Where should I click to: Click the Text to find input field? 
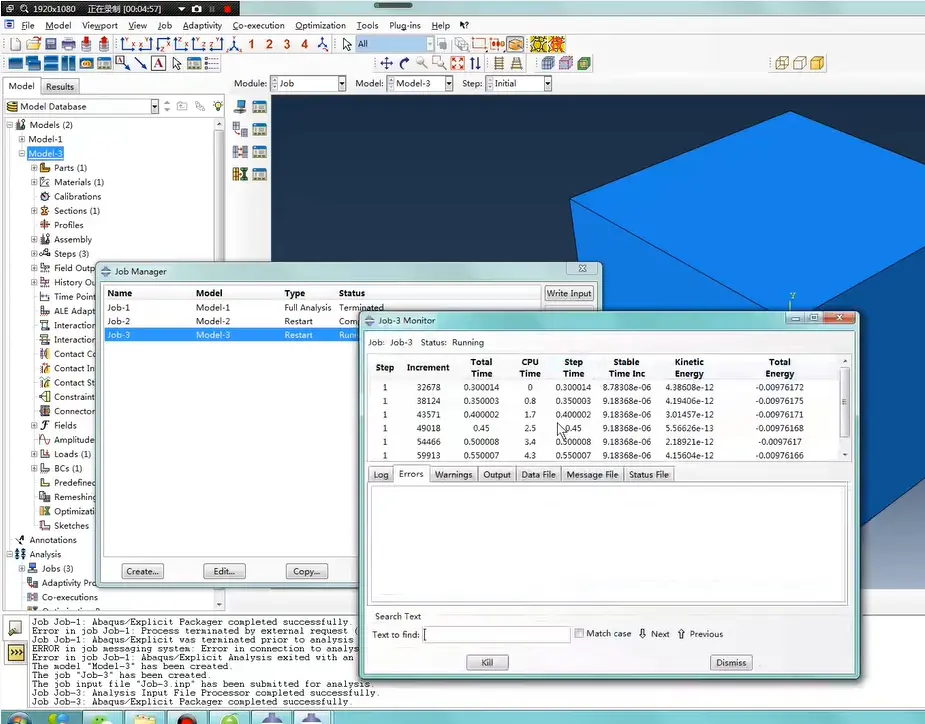(497, 634)
